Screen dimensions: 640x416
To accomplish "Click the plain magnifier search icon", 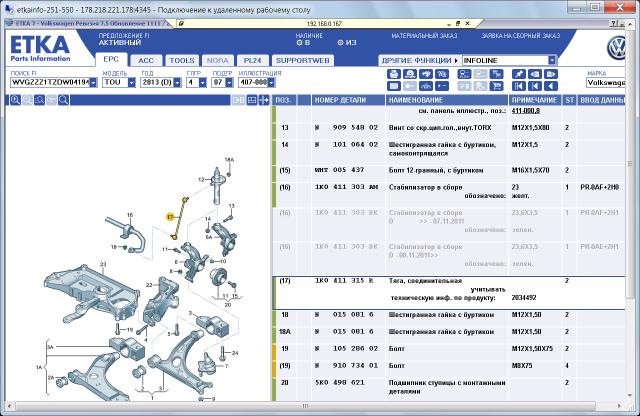I will (x=63, y=100).
